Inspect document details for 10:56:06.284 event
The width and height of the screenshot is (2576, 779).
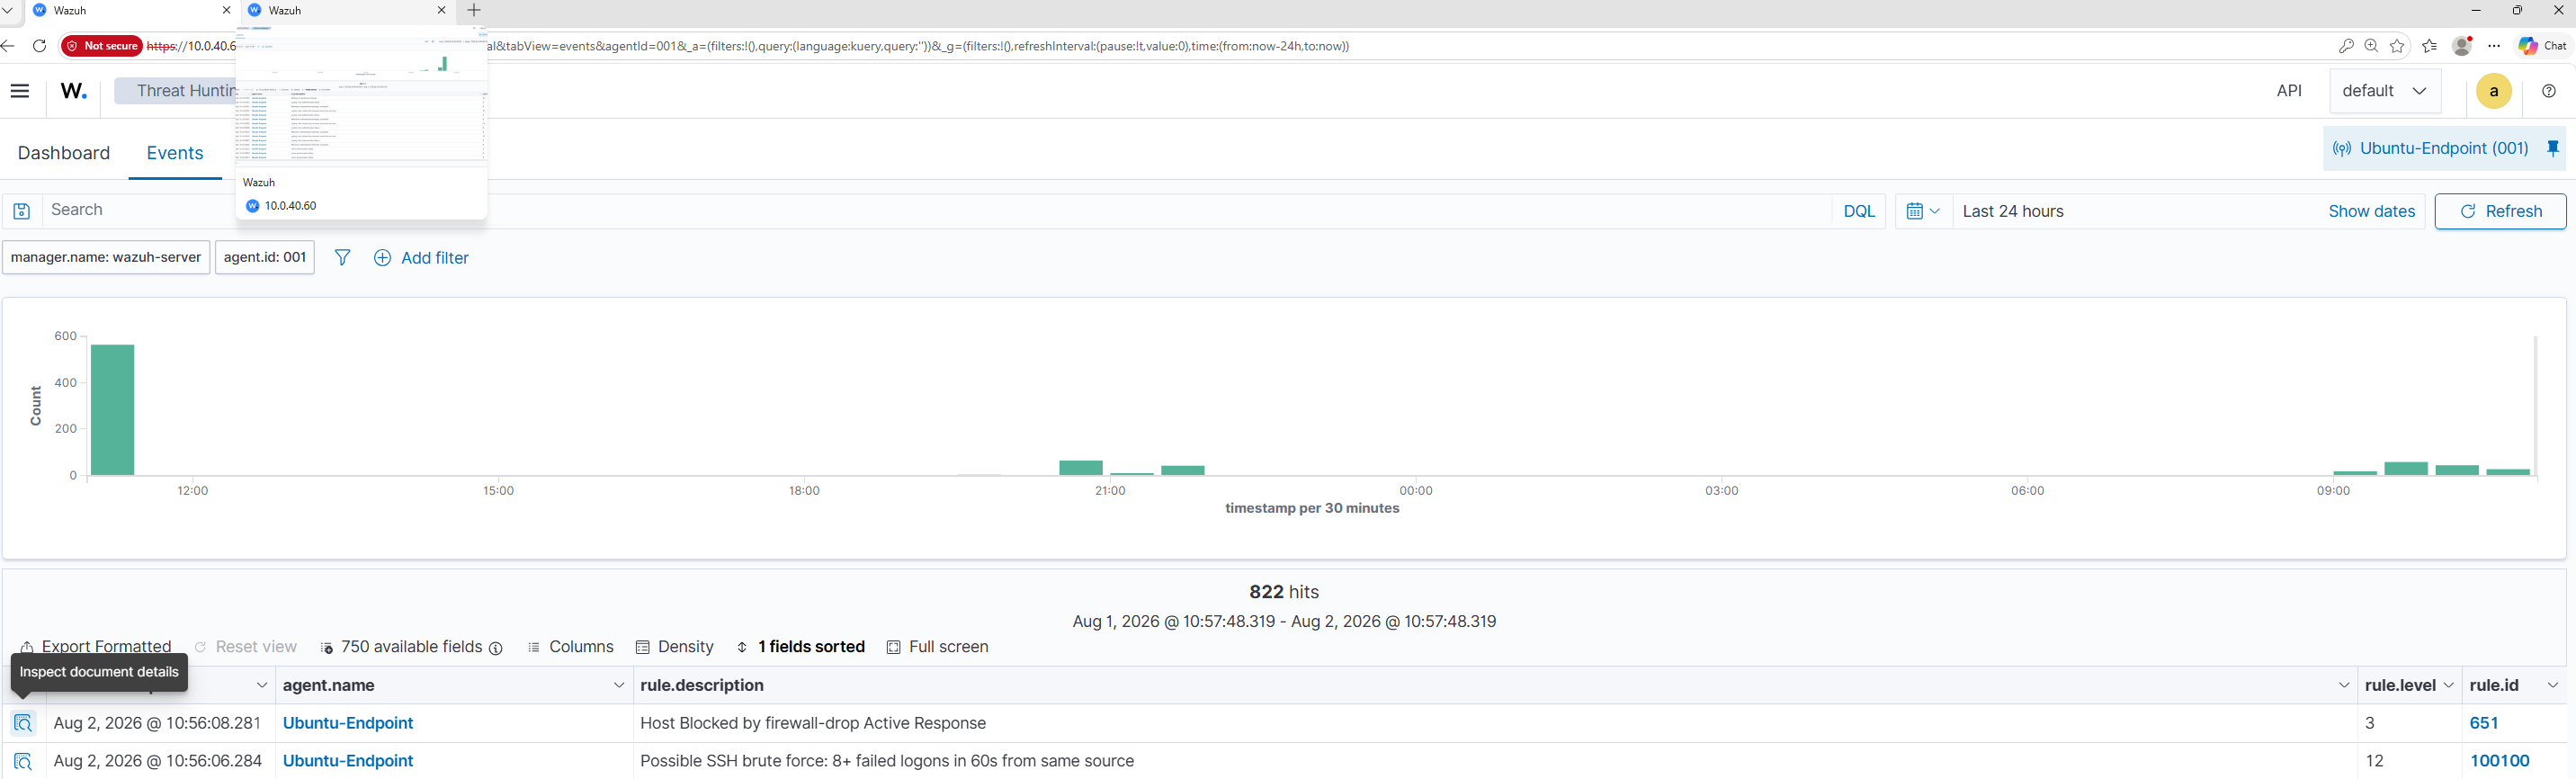(x=23, y=761)
